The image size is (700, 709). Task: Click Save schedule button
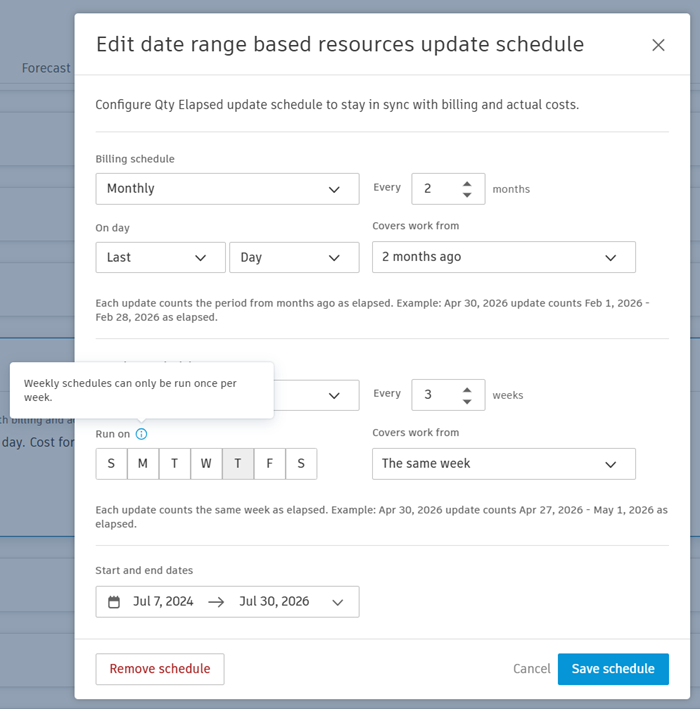[613, 669]
